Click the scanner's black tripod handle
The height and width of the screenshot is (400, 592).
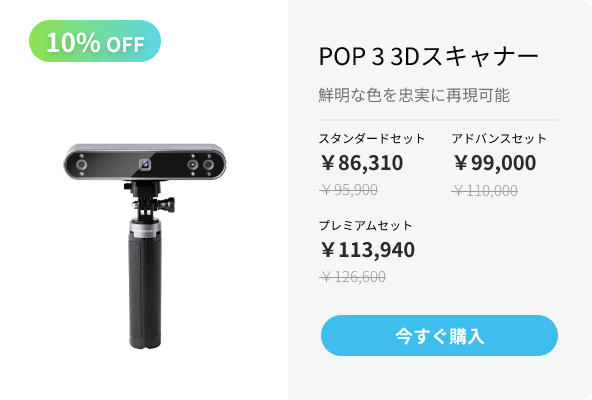pyautogui.click(x=145, y=289)
